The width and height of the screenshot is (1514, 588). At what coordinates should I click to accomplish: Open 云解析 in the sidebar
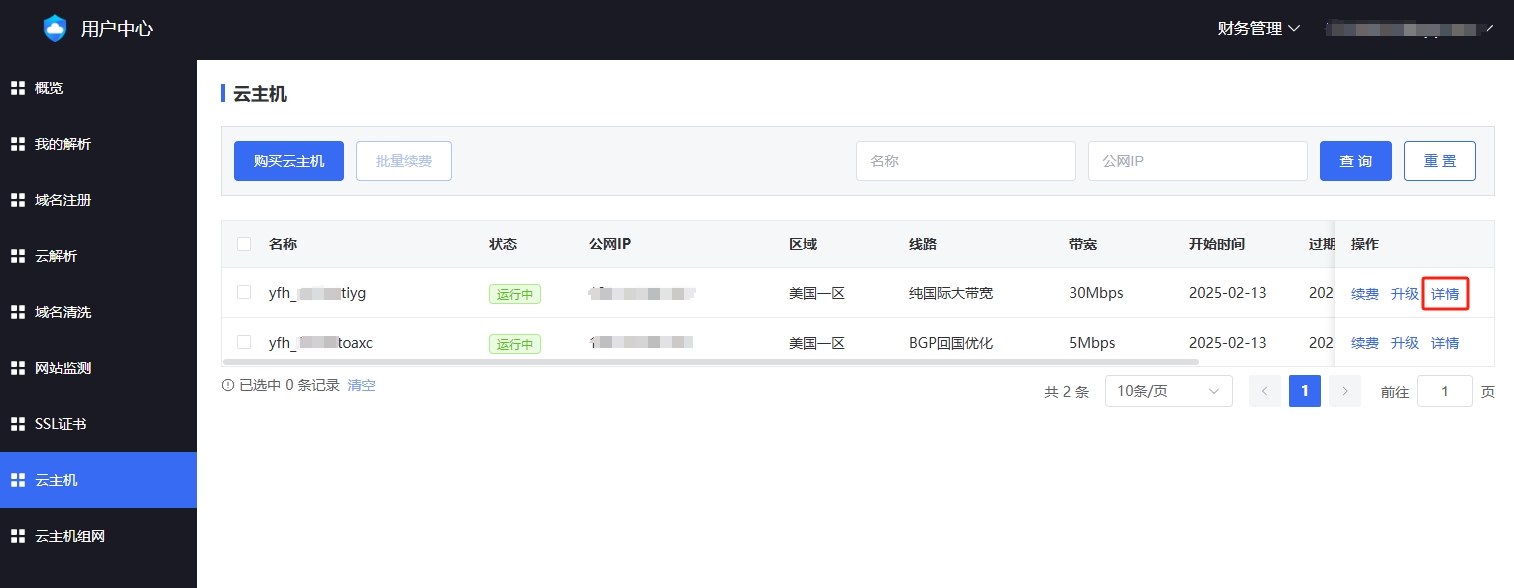[98, 256]
